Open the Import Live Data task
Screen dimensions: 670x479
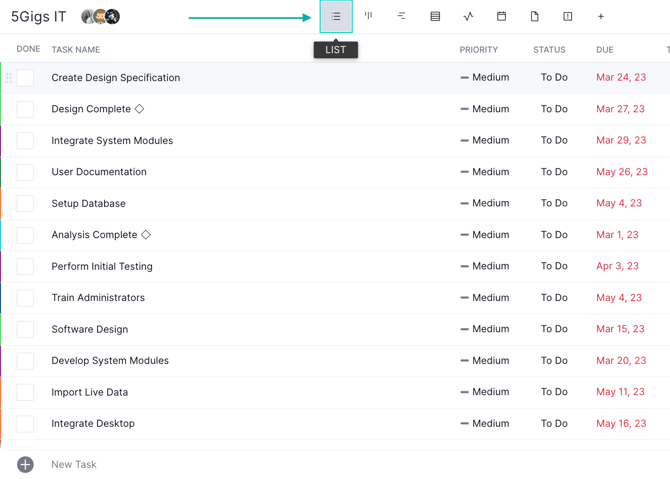click(90, 392)
